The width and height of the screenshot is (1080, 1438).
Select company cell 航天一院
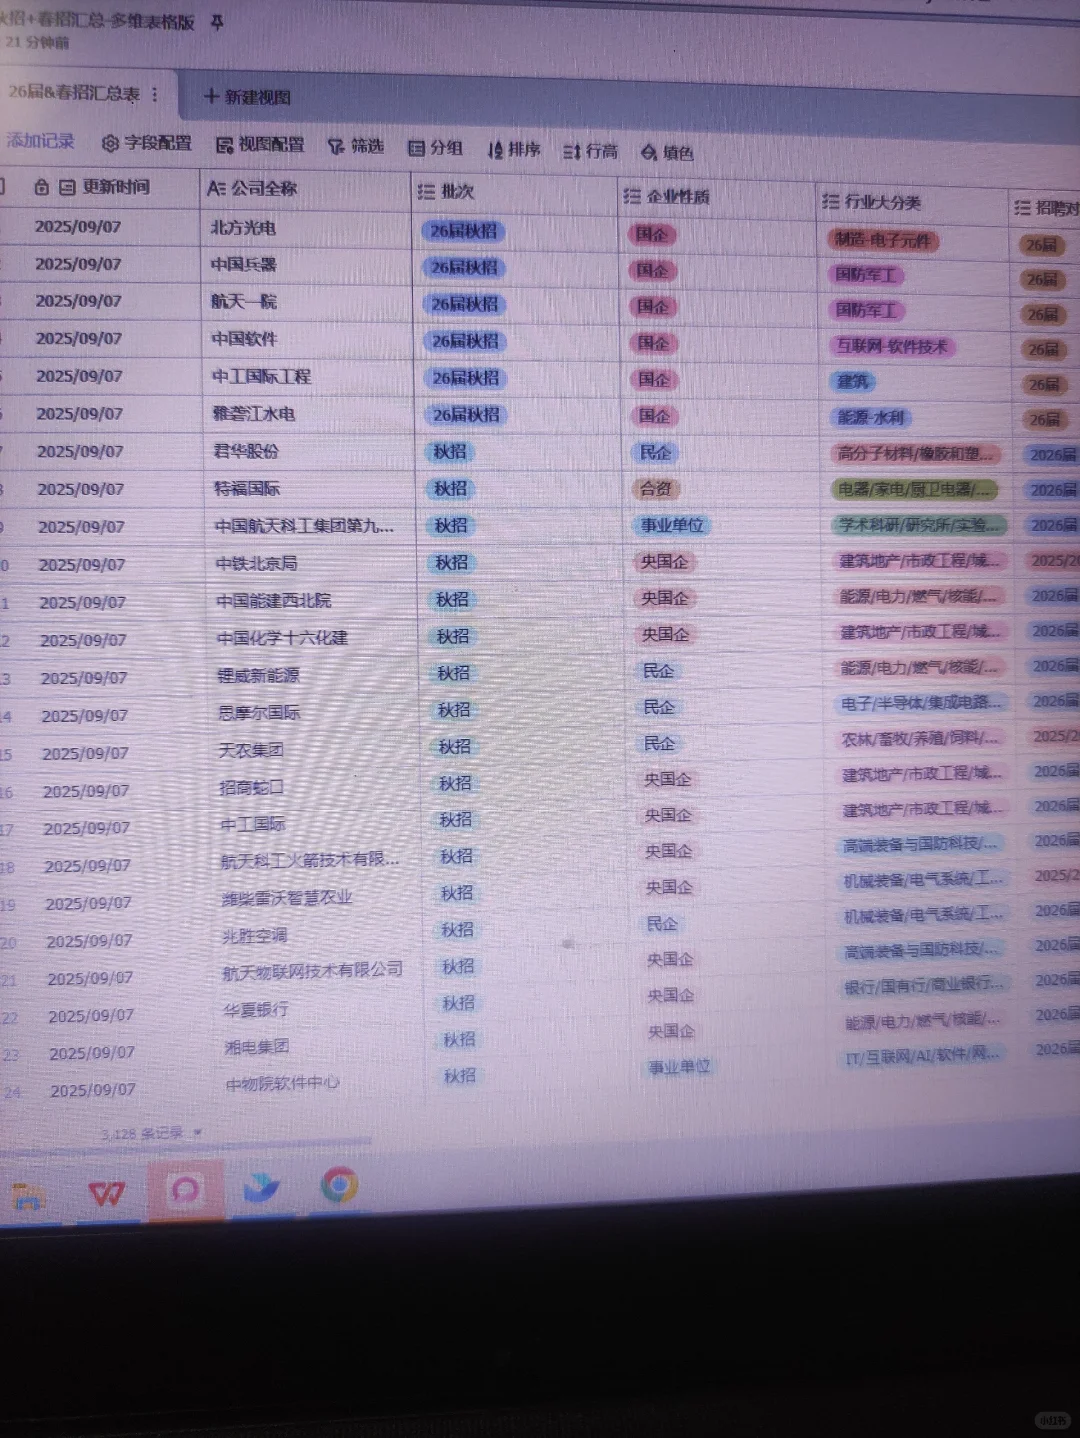point(243,302)
